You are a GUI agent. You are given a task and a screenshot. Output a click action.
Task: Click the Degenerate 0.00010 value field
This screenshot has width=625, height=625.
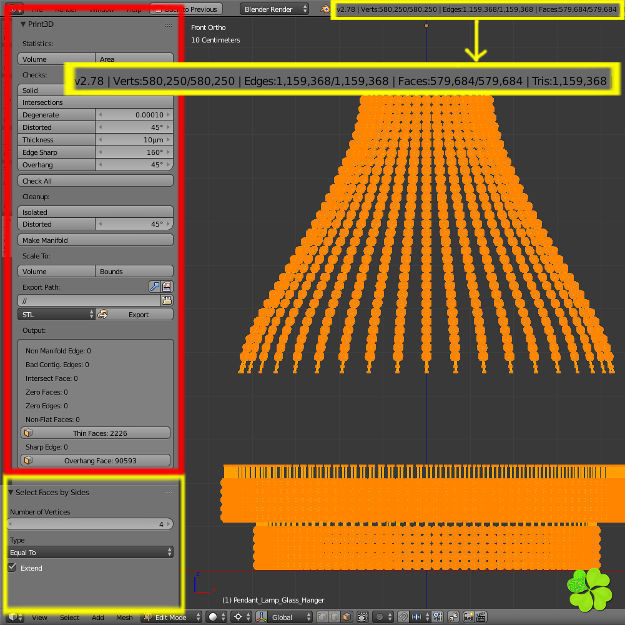pyautogui.click(x=134, y=115)
